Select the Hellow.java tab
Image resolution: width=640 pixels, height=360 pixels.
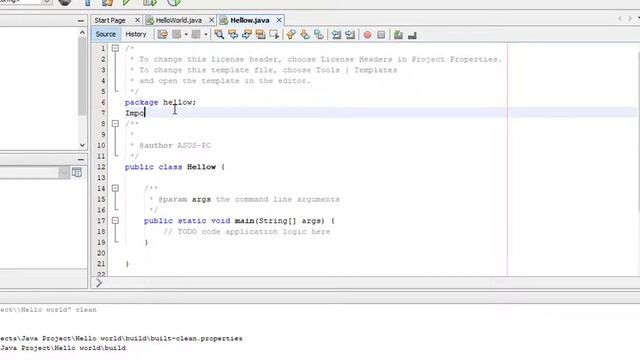pyautogui.click(x=250, y=20)
